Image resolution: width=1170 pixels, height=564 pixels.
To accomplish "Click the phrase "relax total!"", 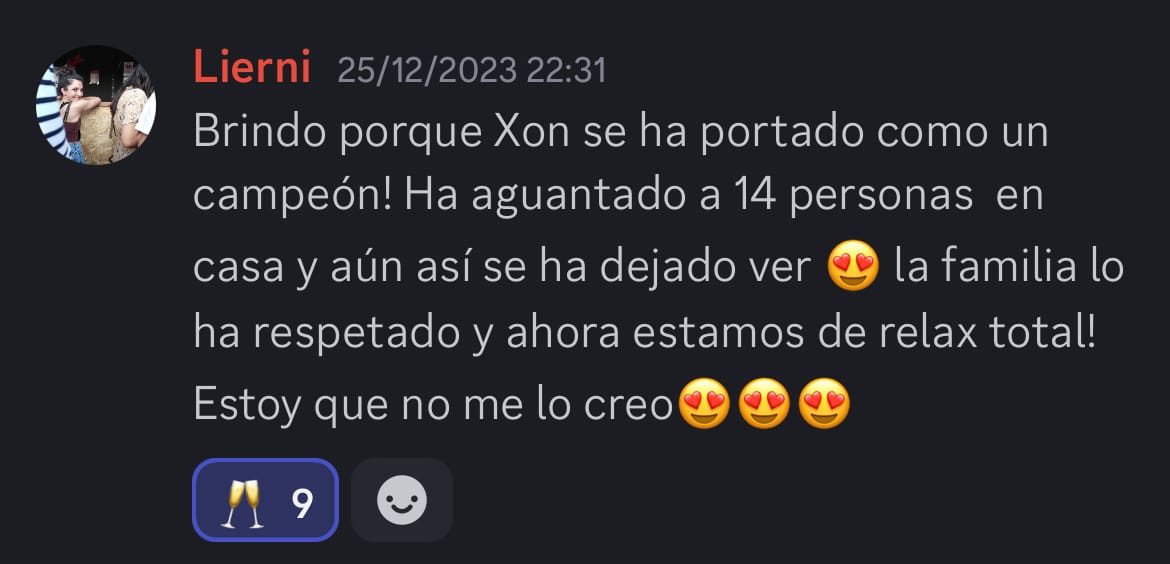I will point(988,333).
